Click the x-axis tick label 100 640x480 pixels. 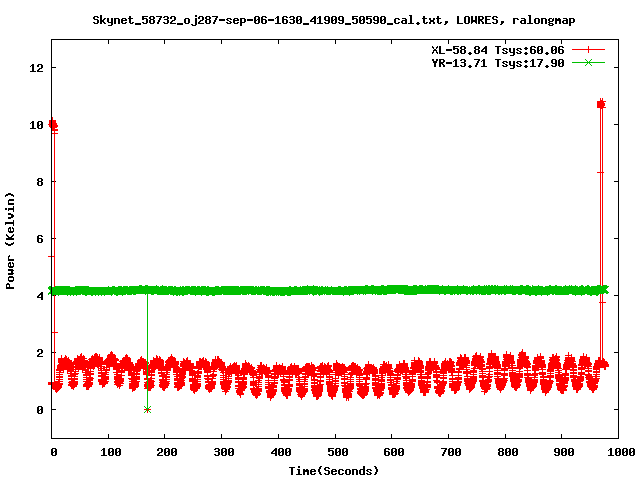coord(111,452)
